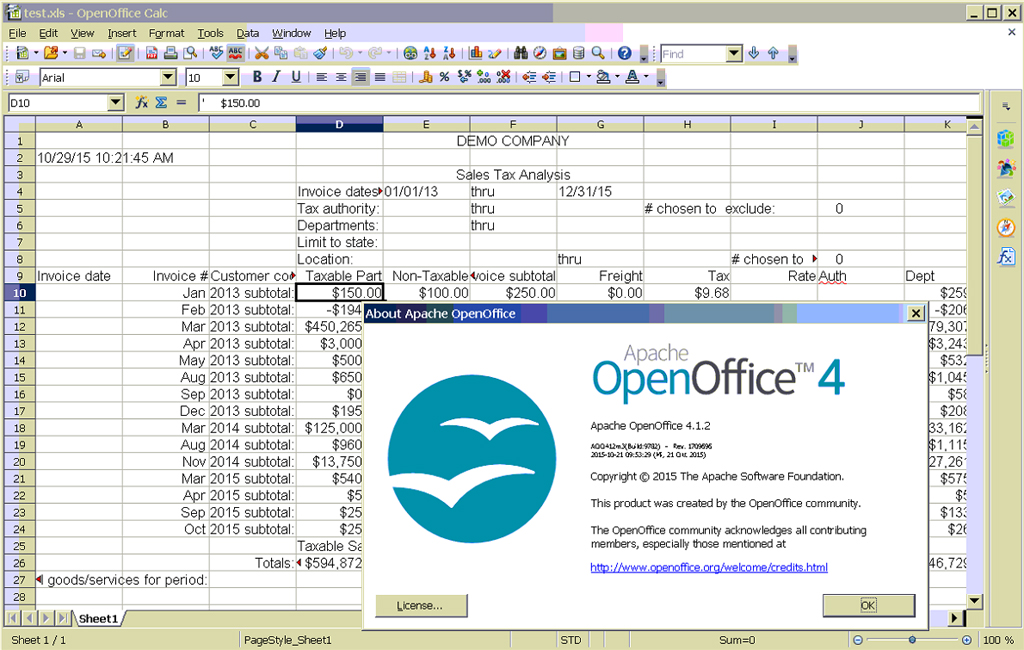Viewport: 1024px width, 650px height.
Task: Click the Data Sources icon
Action: [578, 54]
